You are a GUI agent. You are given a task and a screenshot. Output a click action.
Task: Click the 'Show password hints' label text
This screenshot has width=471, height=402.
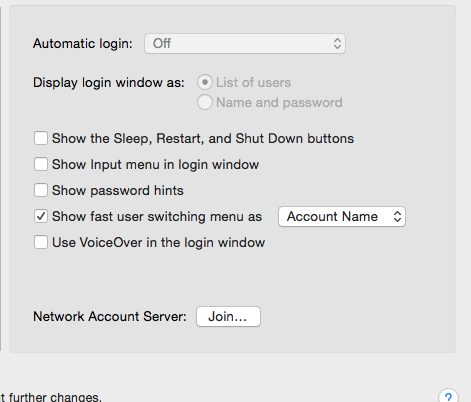pos(118,191)
